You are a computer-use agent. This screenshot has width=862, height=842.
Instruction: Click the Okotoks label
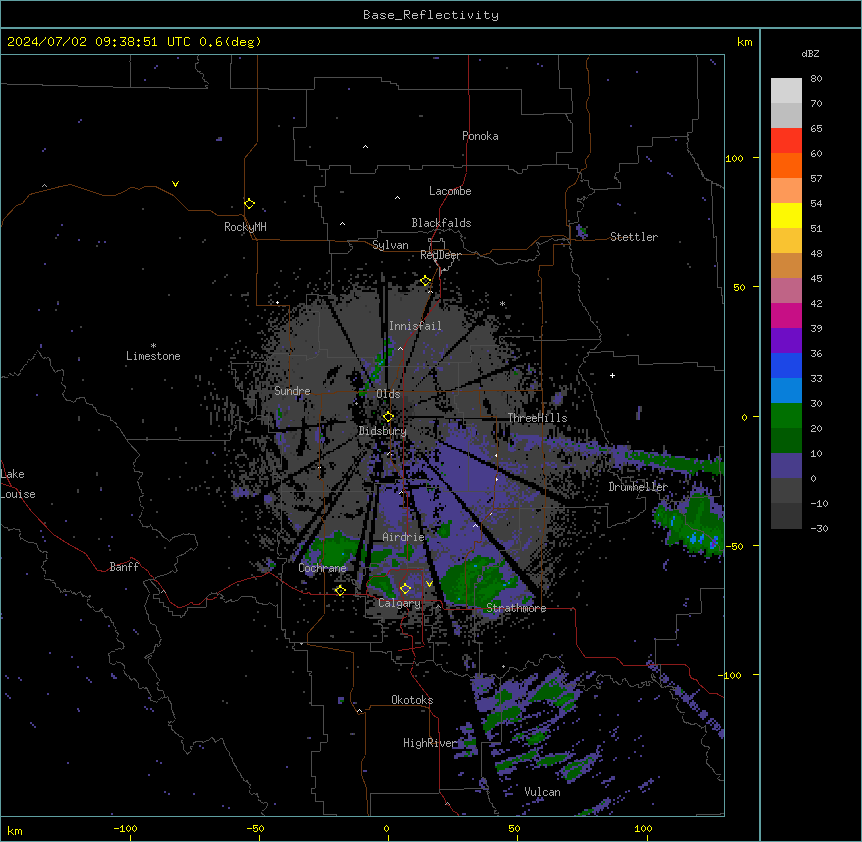412,700
